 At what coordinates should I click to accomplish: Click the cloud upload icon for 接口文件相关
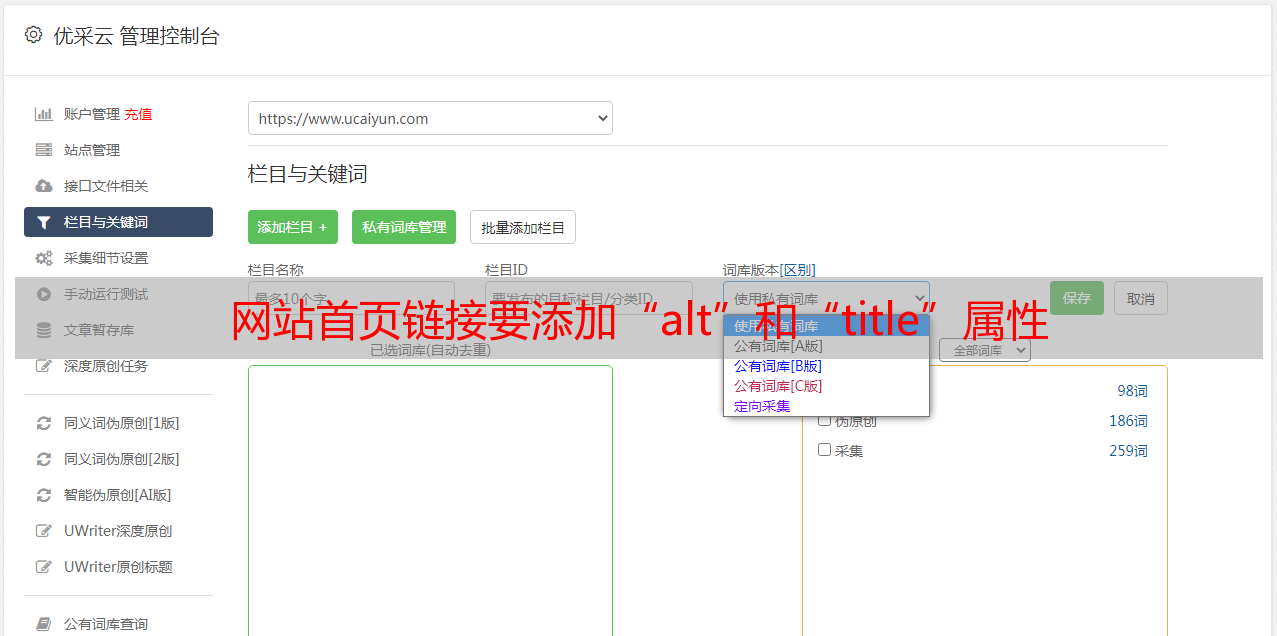tap(44, 186)
